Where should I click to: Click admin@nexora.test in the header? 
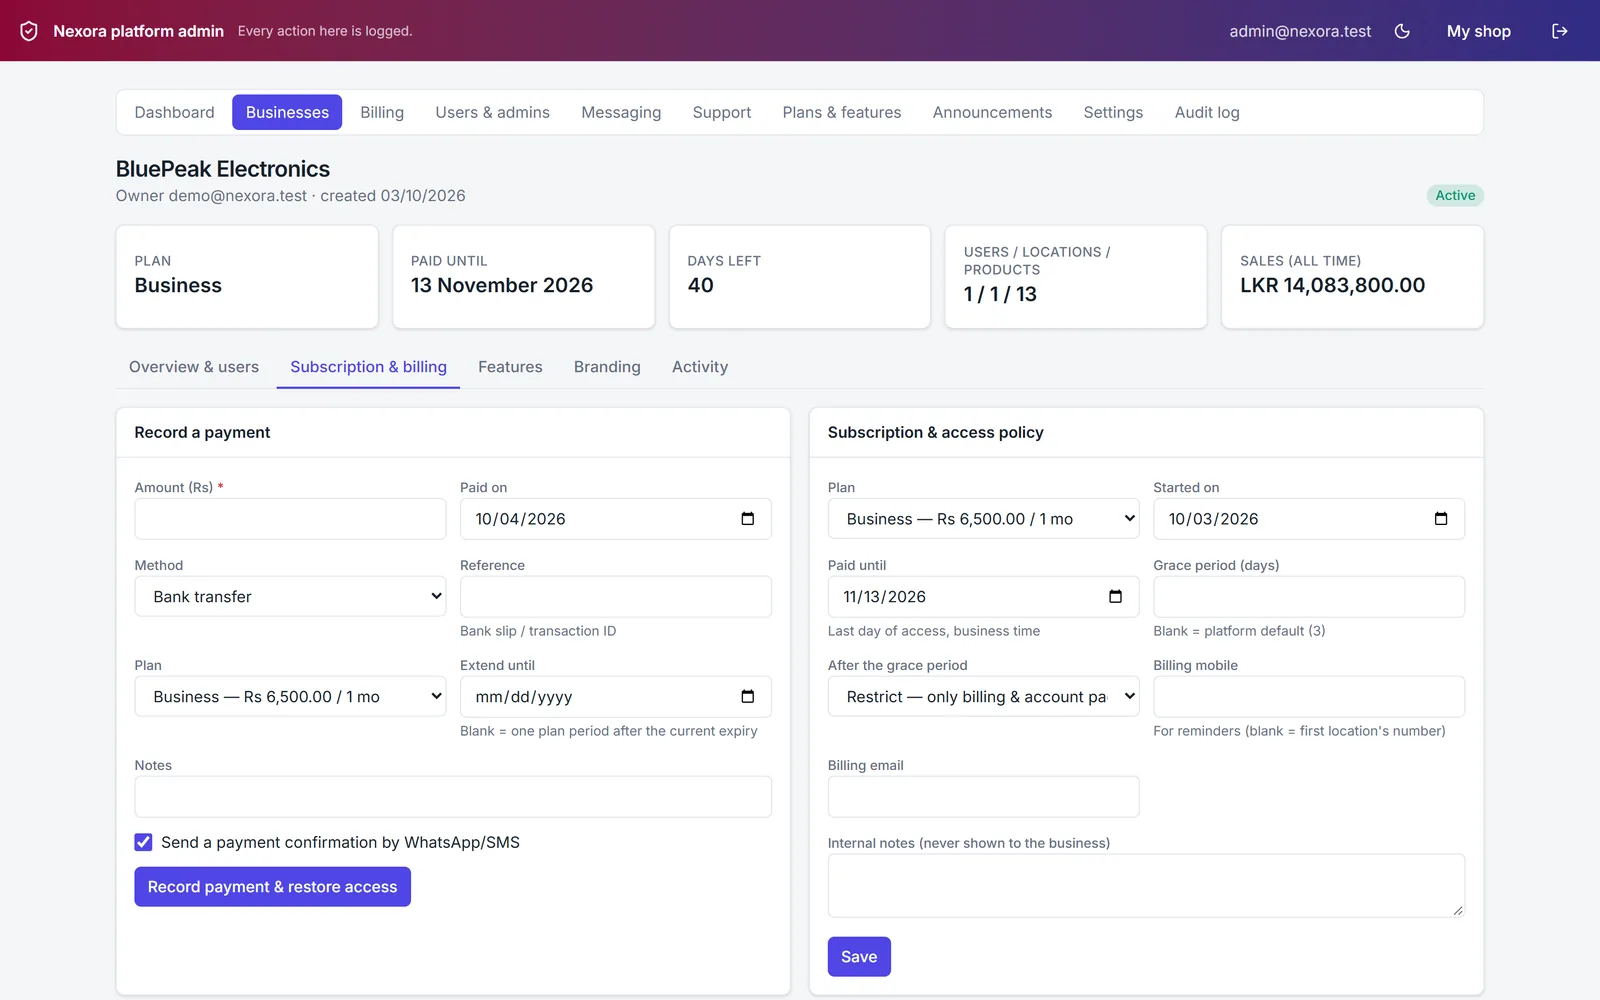coord(1300,31)
